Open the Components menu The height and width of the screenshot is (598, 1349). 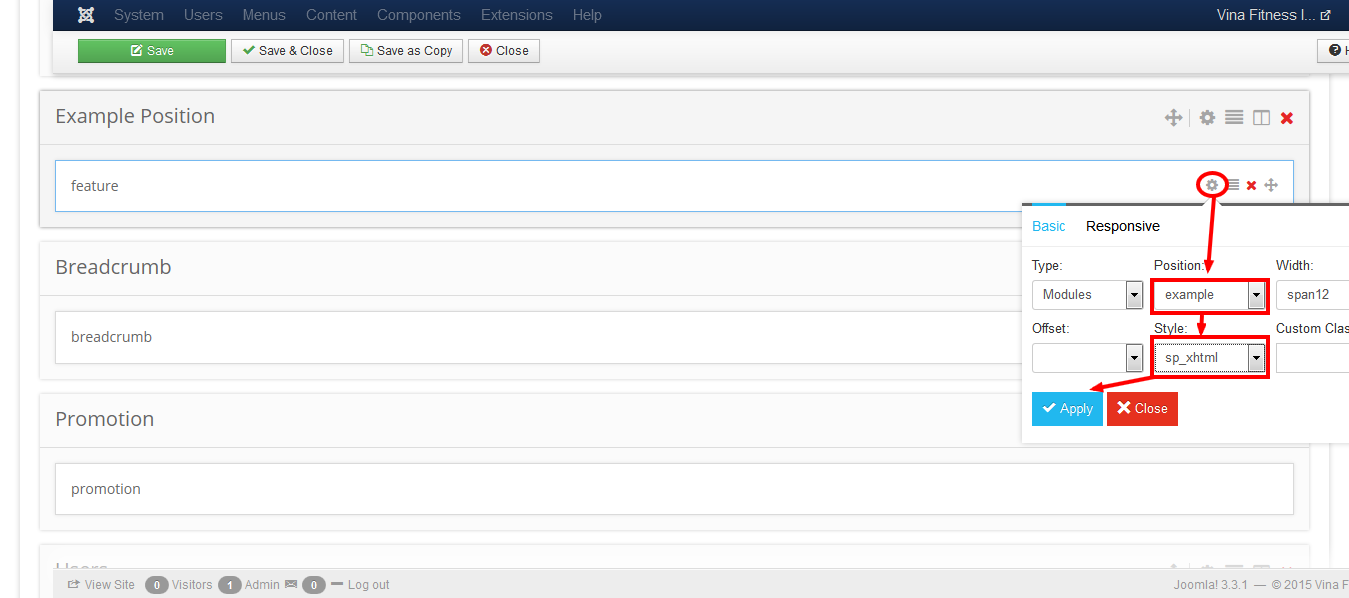click(x=418, y=15)
